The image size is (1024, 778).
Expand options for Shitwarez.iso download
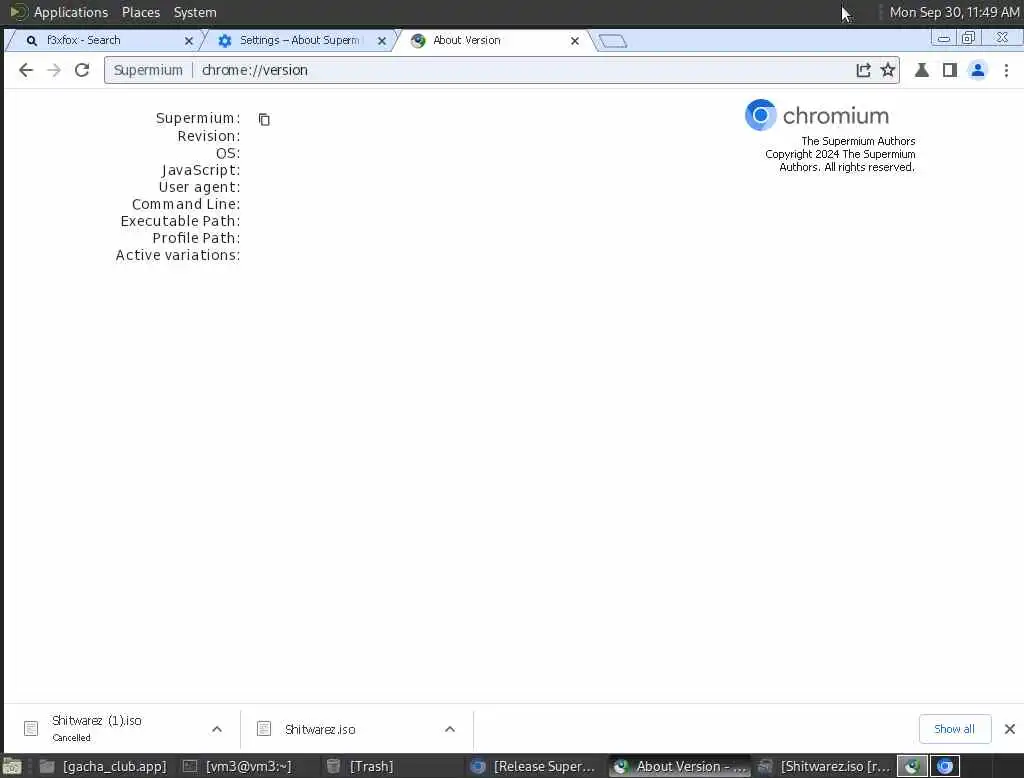(x=450, y=729)
